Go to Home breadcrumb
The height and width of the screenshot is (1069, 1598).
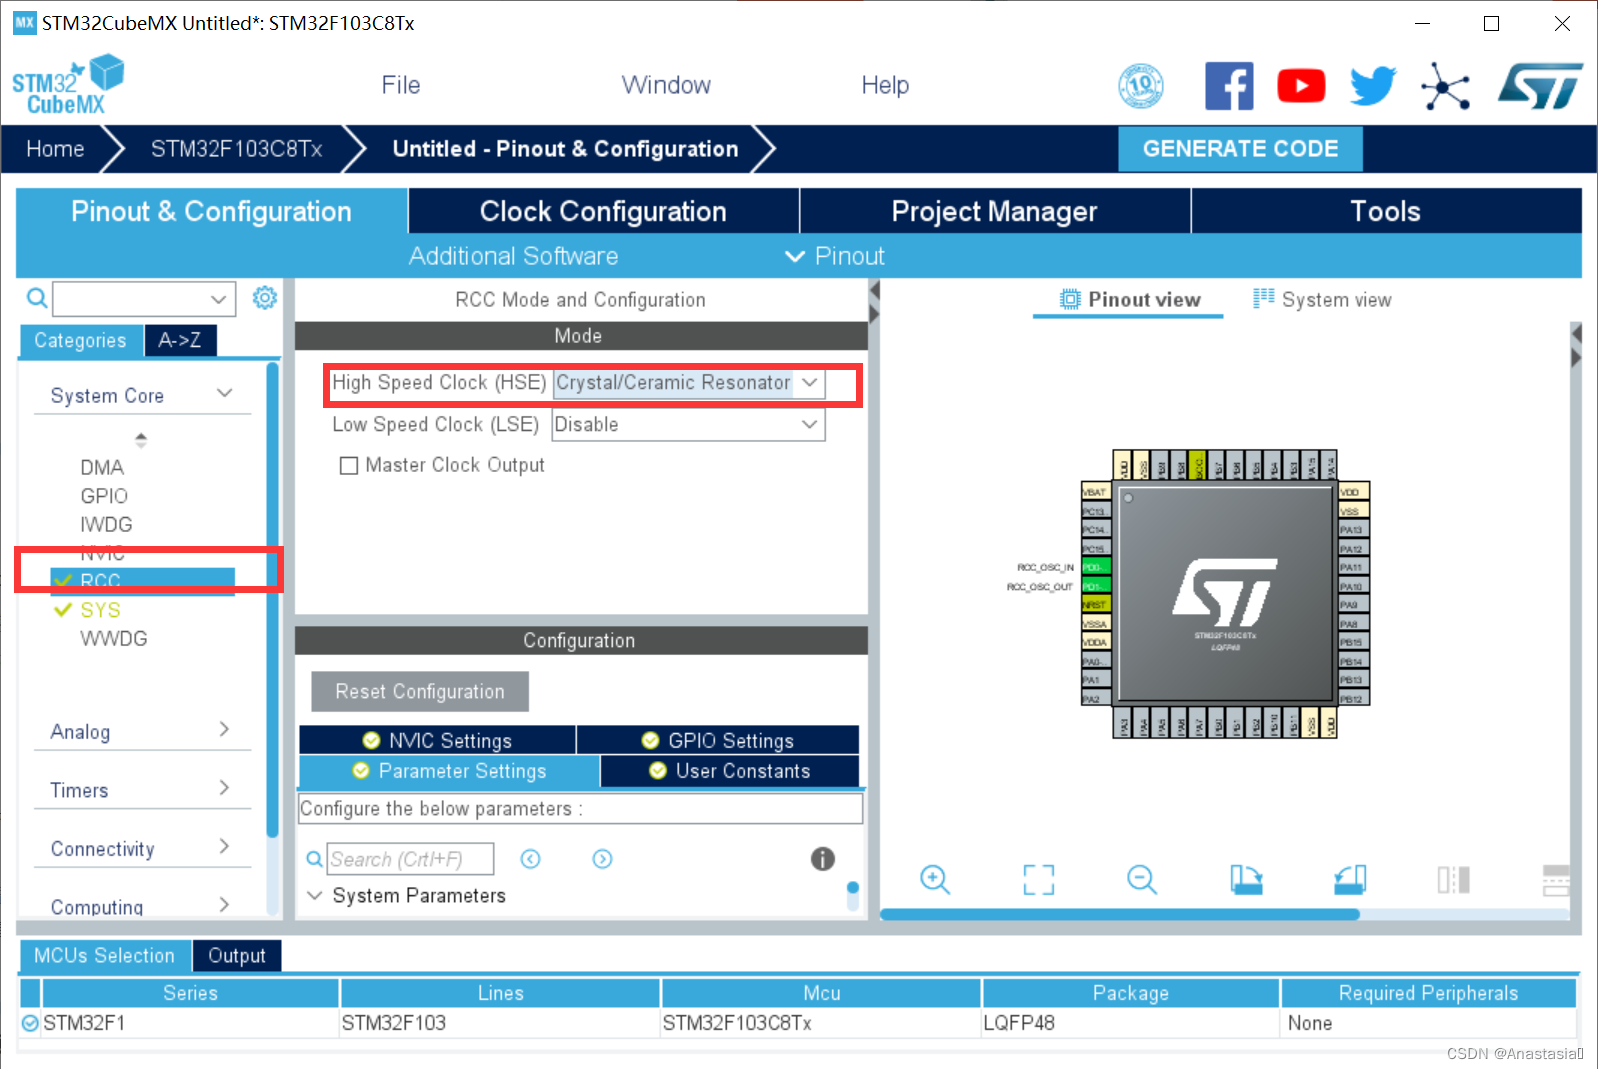[x=55, y=149]
